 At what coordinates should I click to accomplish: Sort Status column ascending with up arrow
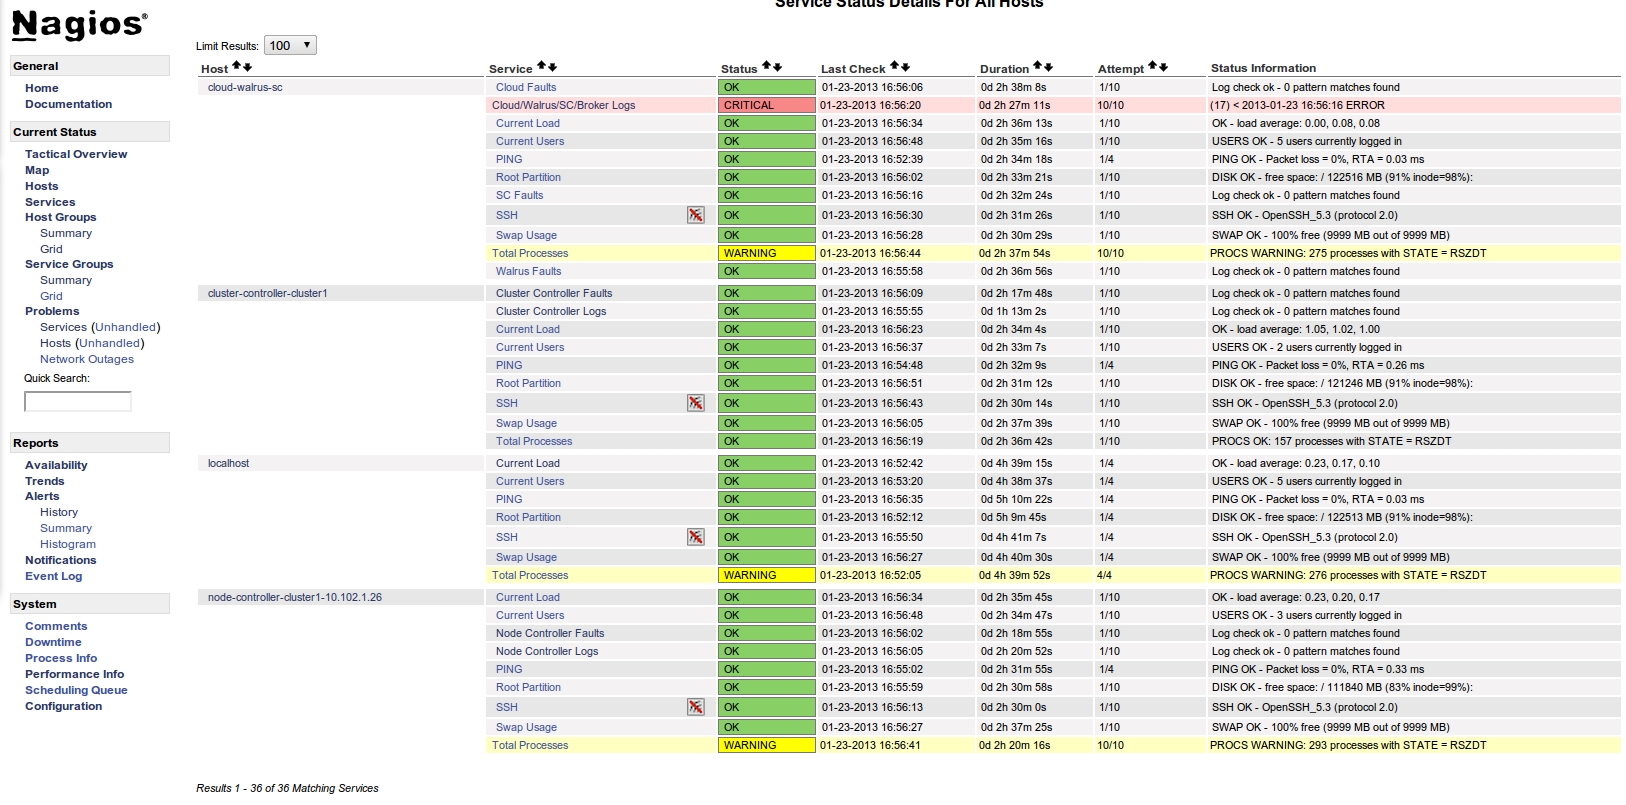766,67
